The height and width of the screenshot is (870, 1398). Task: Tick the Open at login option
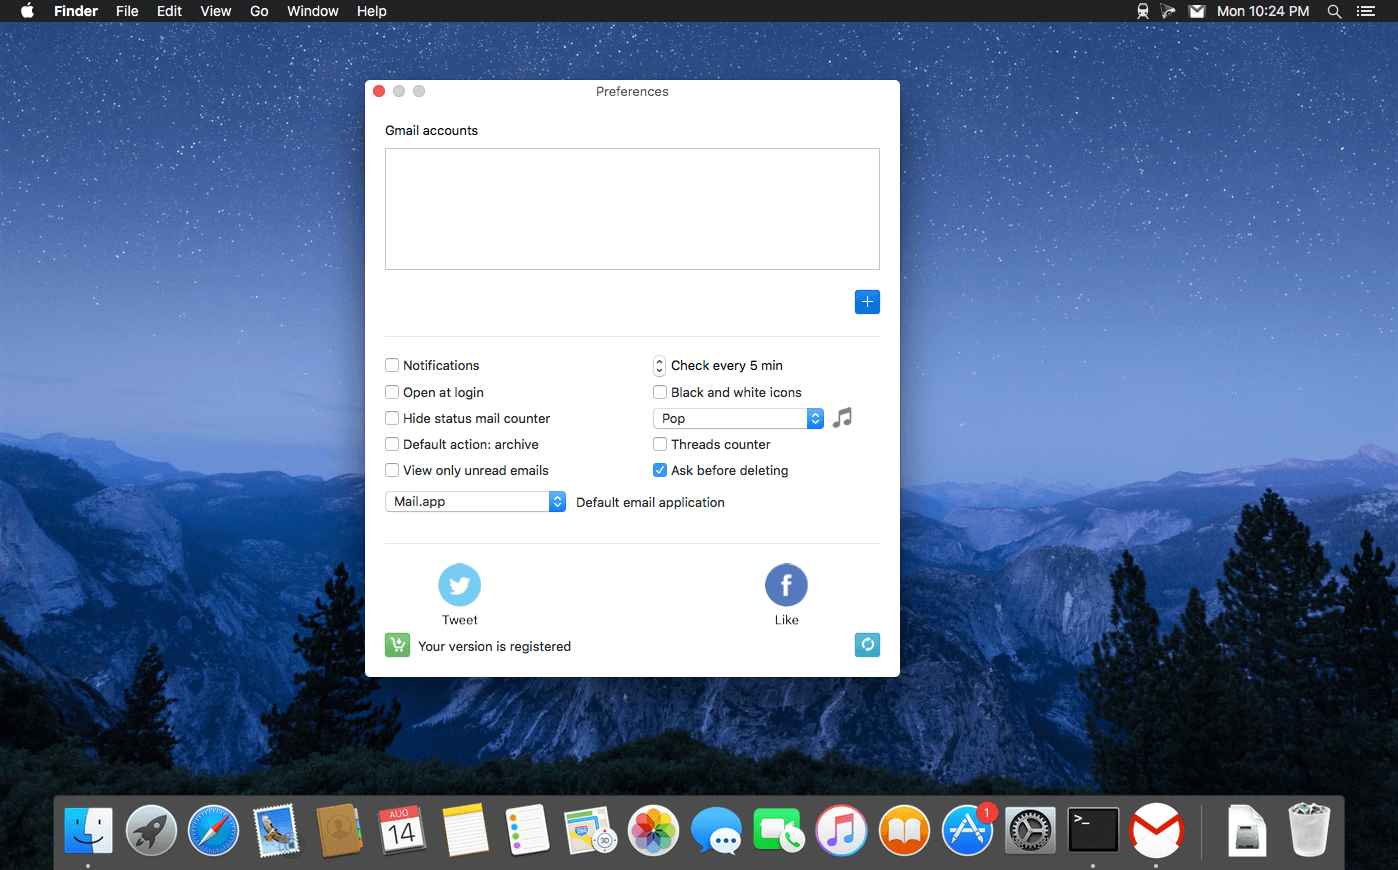392,393
